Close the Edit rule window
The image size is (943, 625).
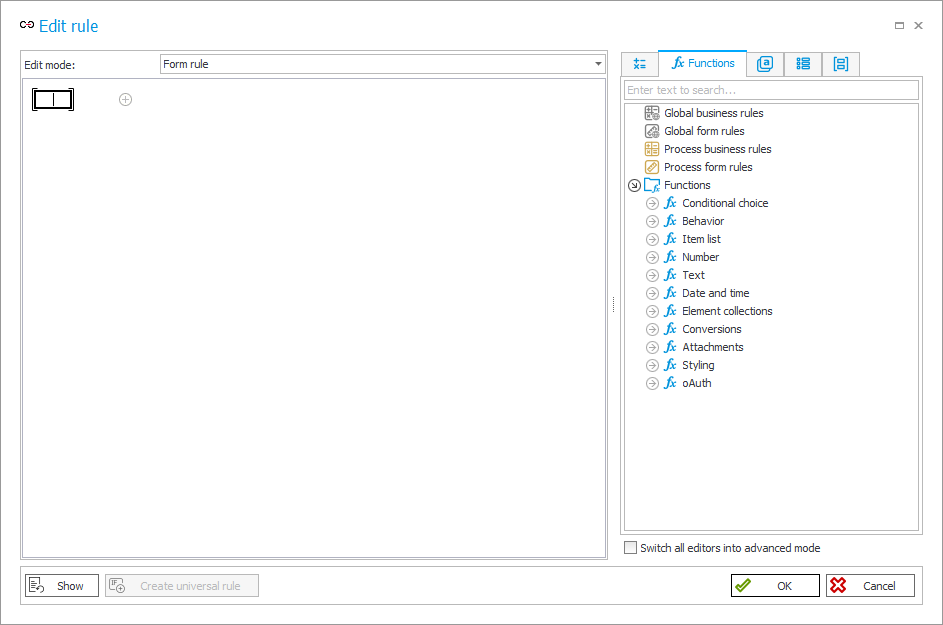tap(918, 25)
